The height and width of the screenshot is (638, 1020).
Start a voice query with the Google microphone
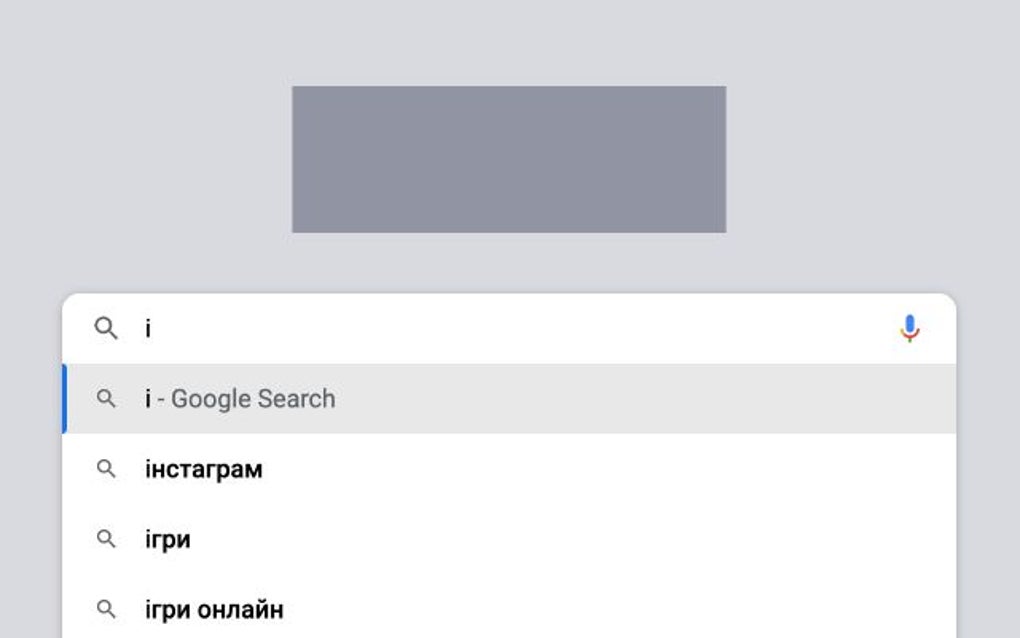click(x=909, y=328)
